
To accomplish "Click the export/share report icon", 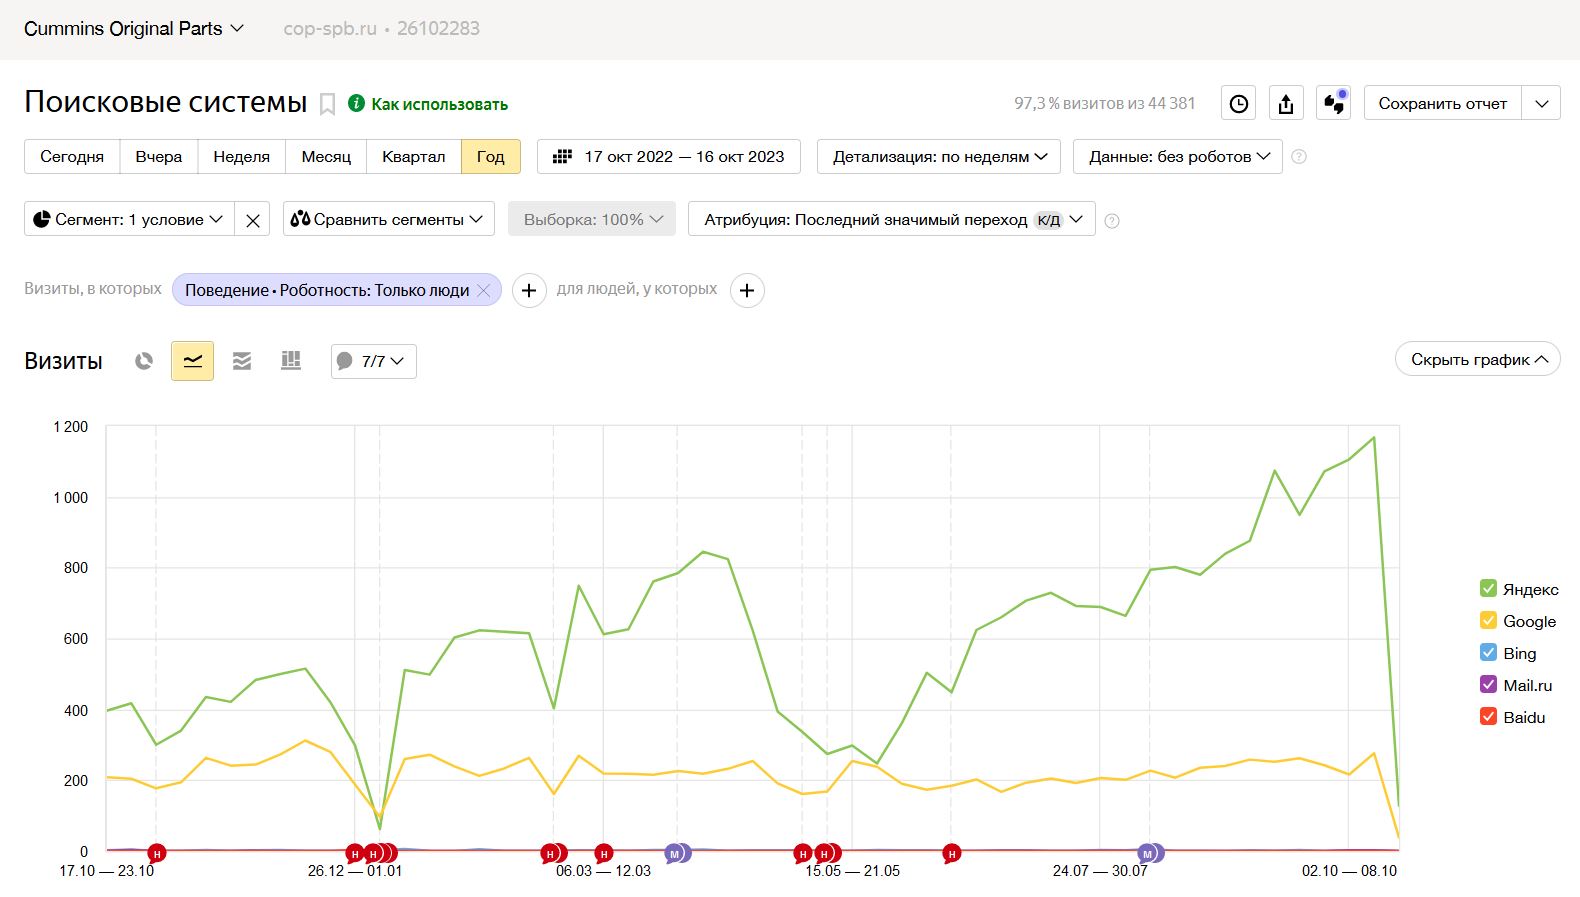I will (x=1286, y=103).
